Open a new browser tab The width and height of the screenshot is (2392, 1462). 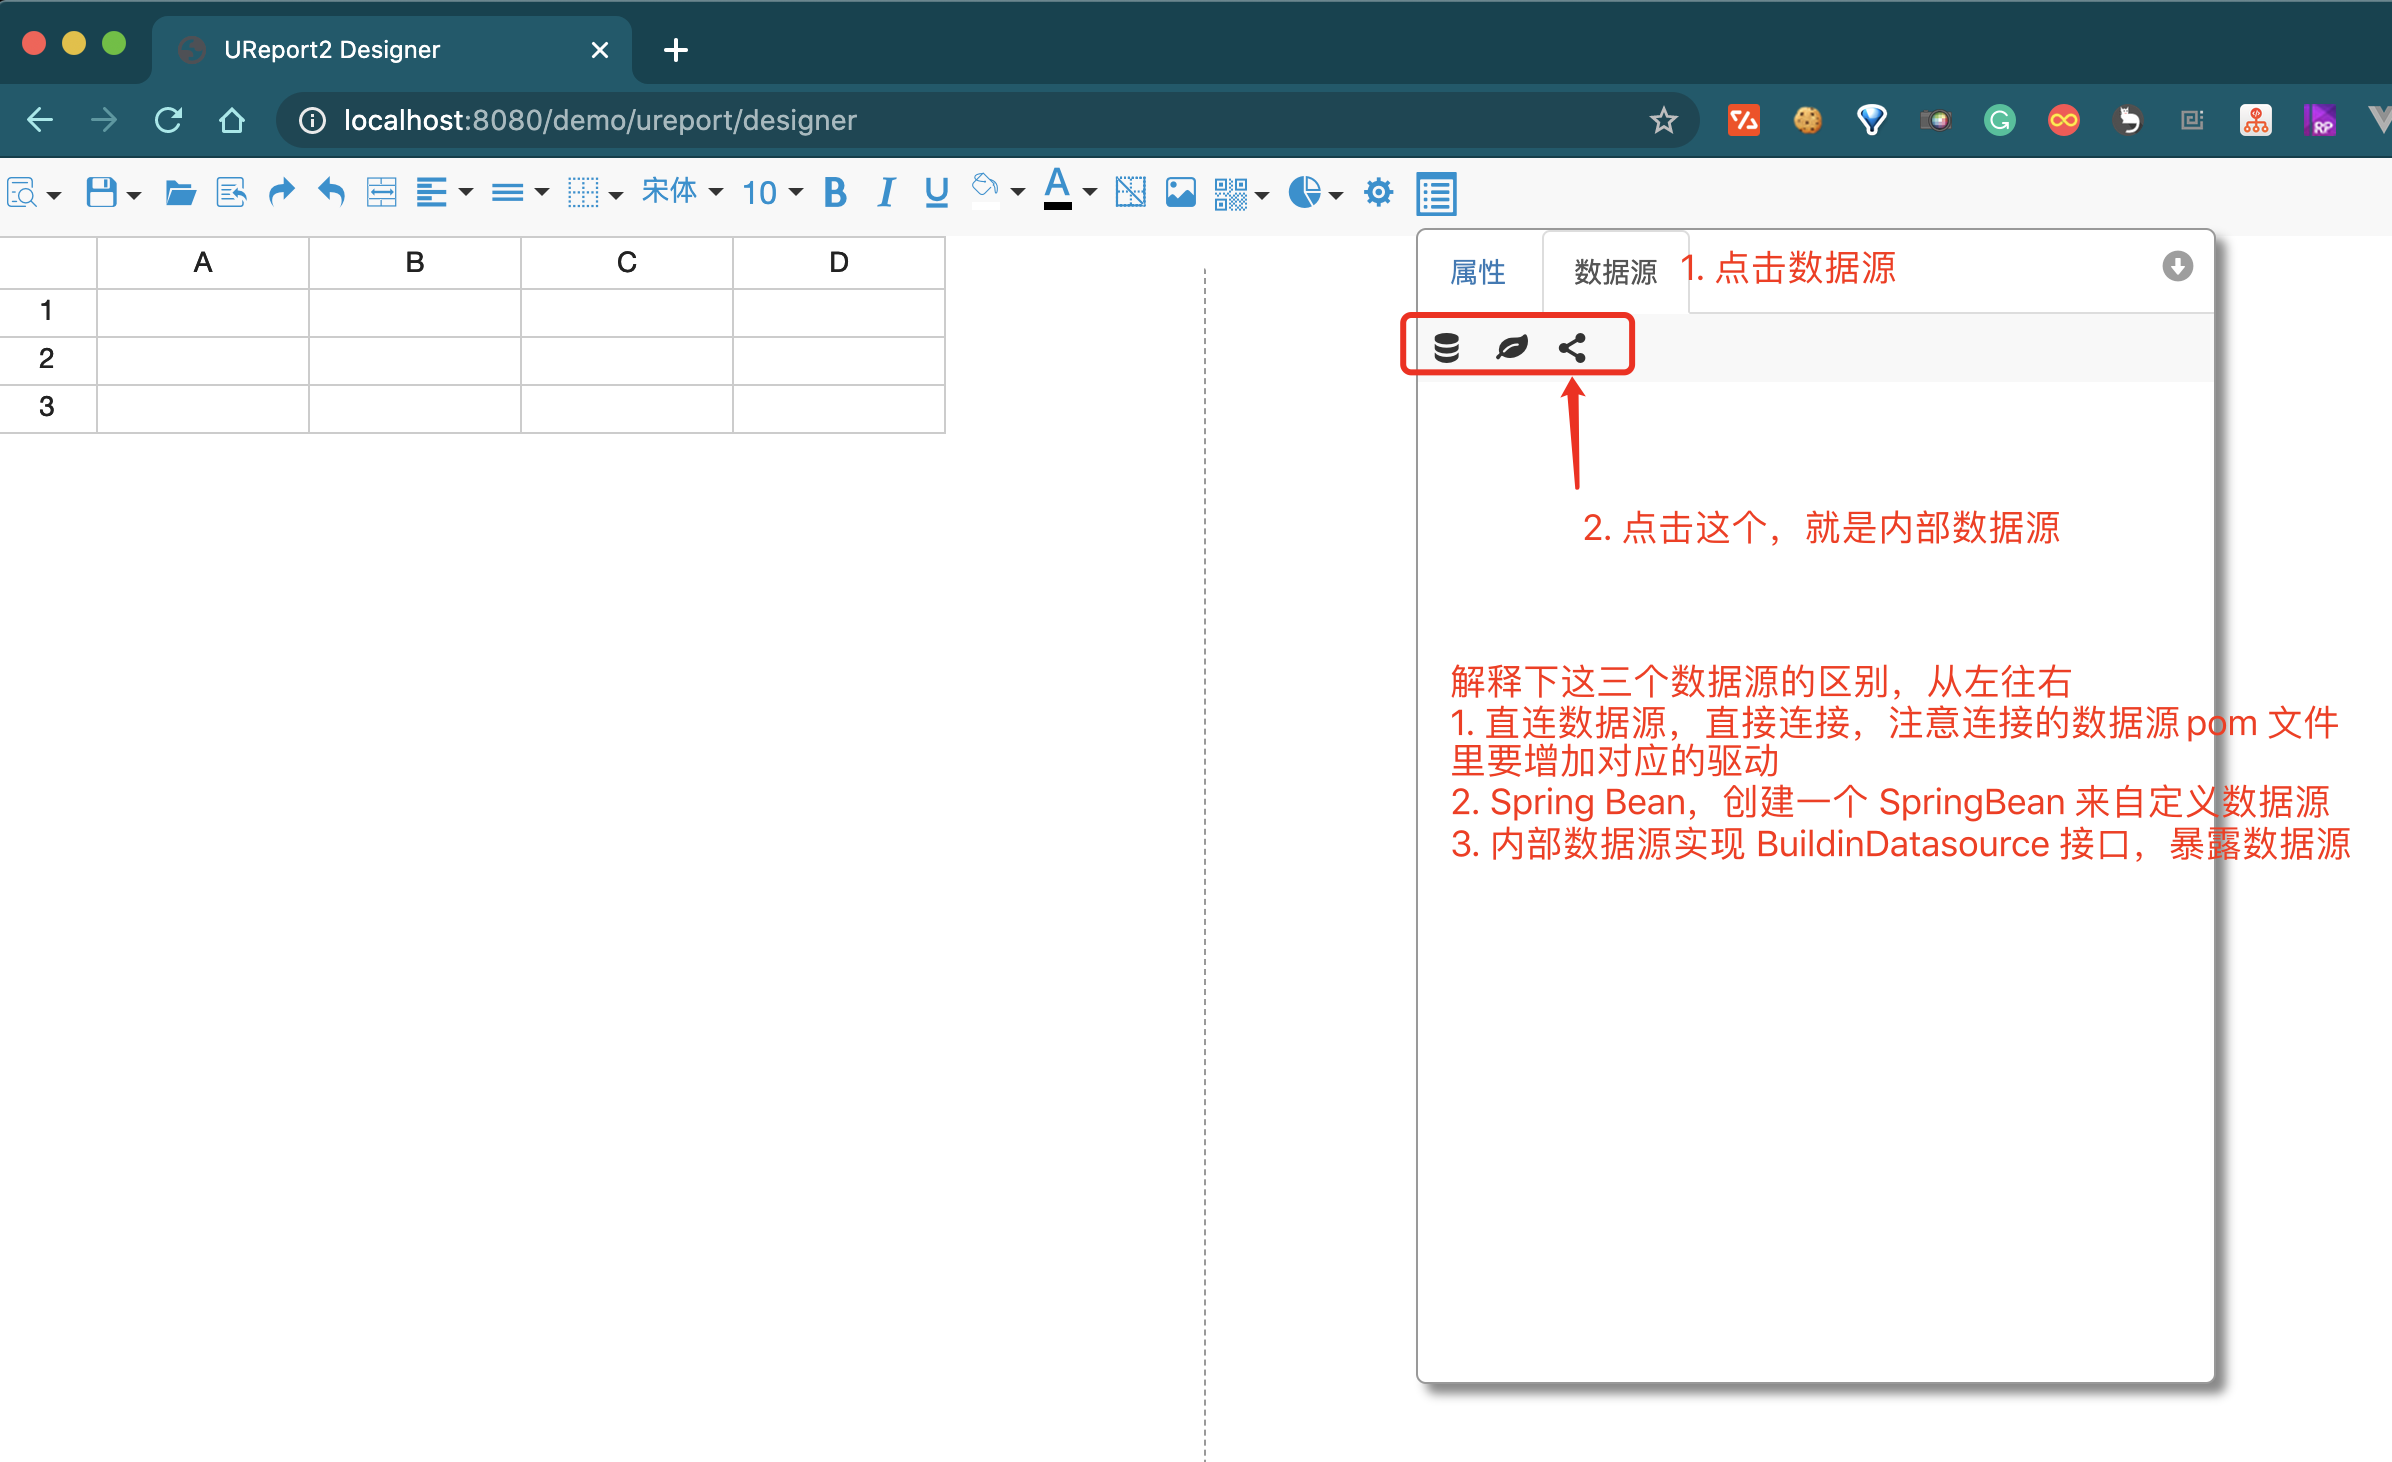(676, 50)
